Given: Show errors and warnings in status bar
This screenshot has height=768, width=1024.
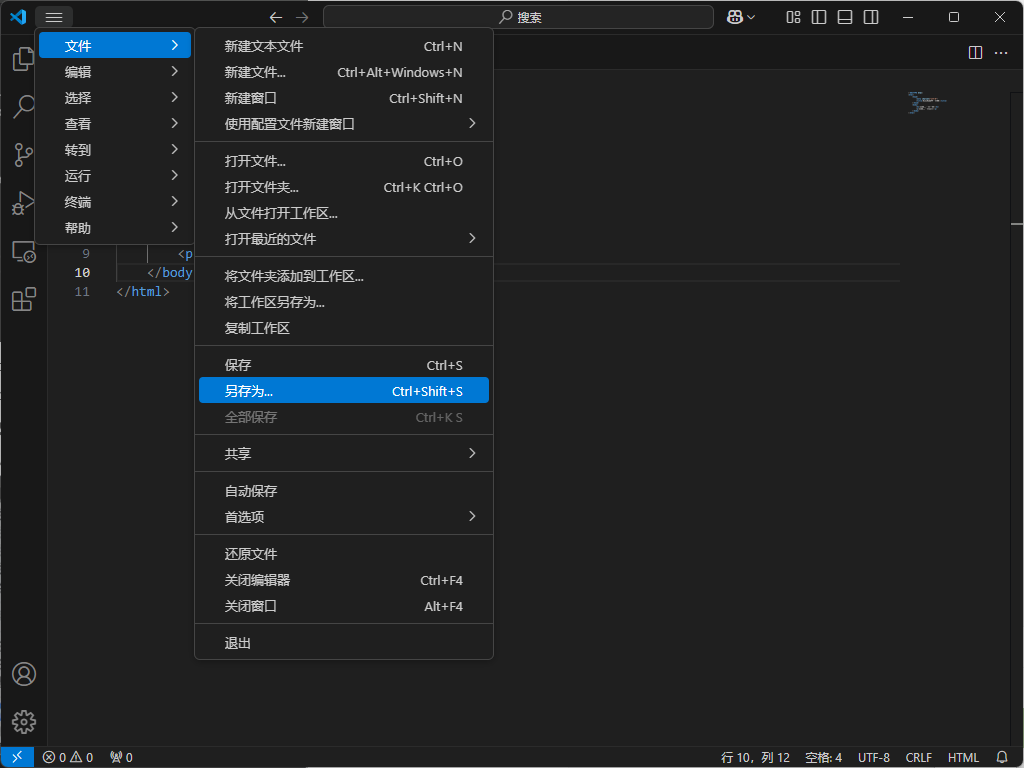Looking at the screenshot, I should (x=68, y=758).
